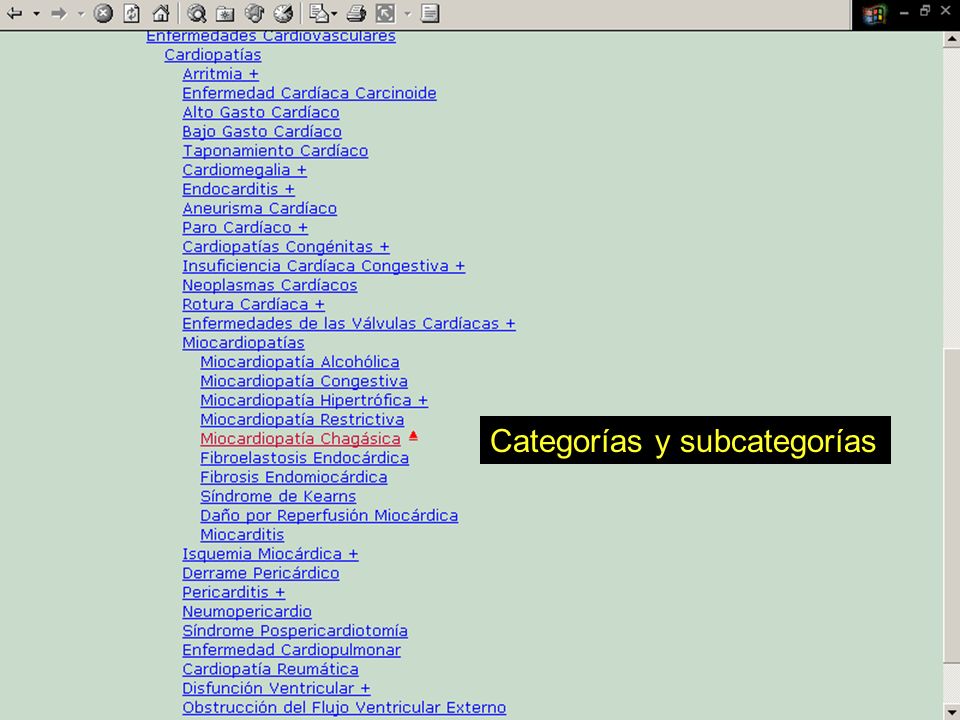The height and width of the screenshot is (720, 960).
Task: Open the Fibroelastosis Endocárdica link
Action: 304,458
